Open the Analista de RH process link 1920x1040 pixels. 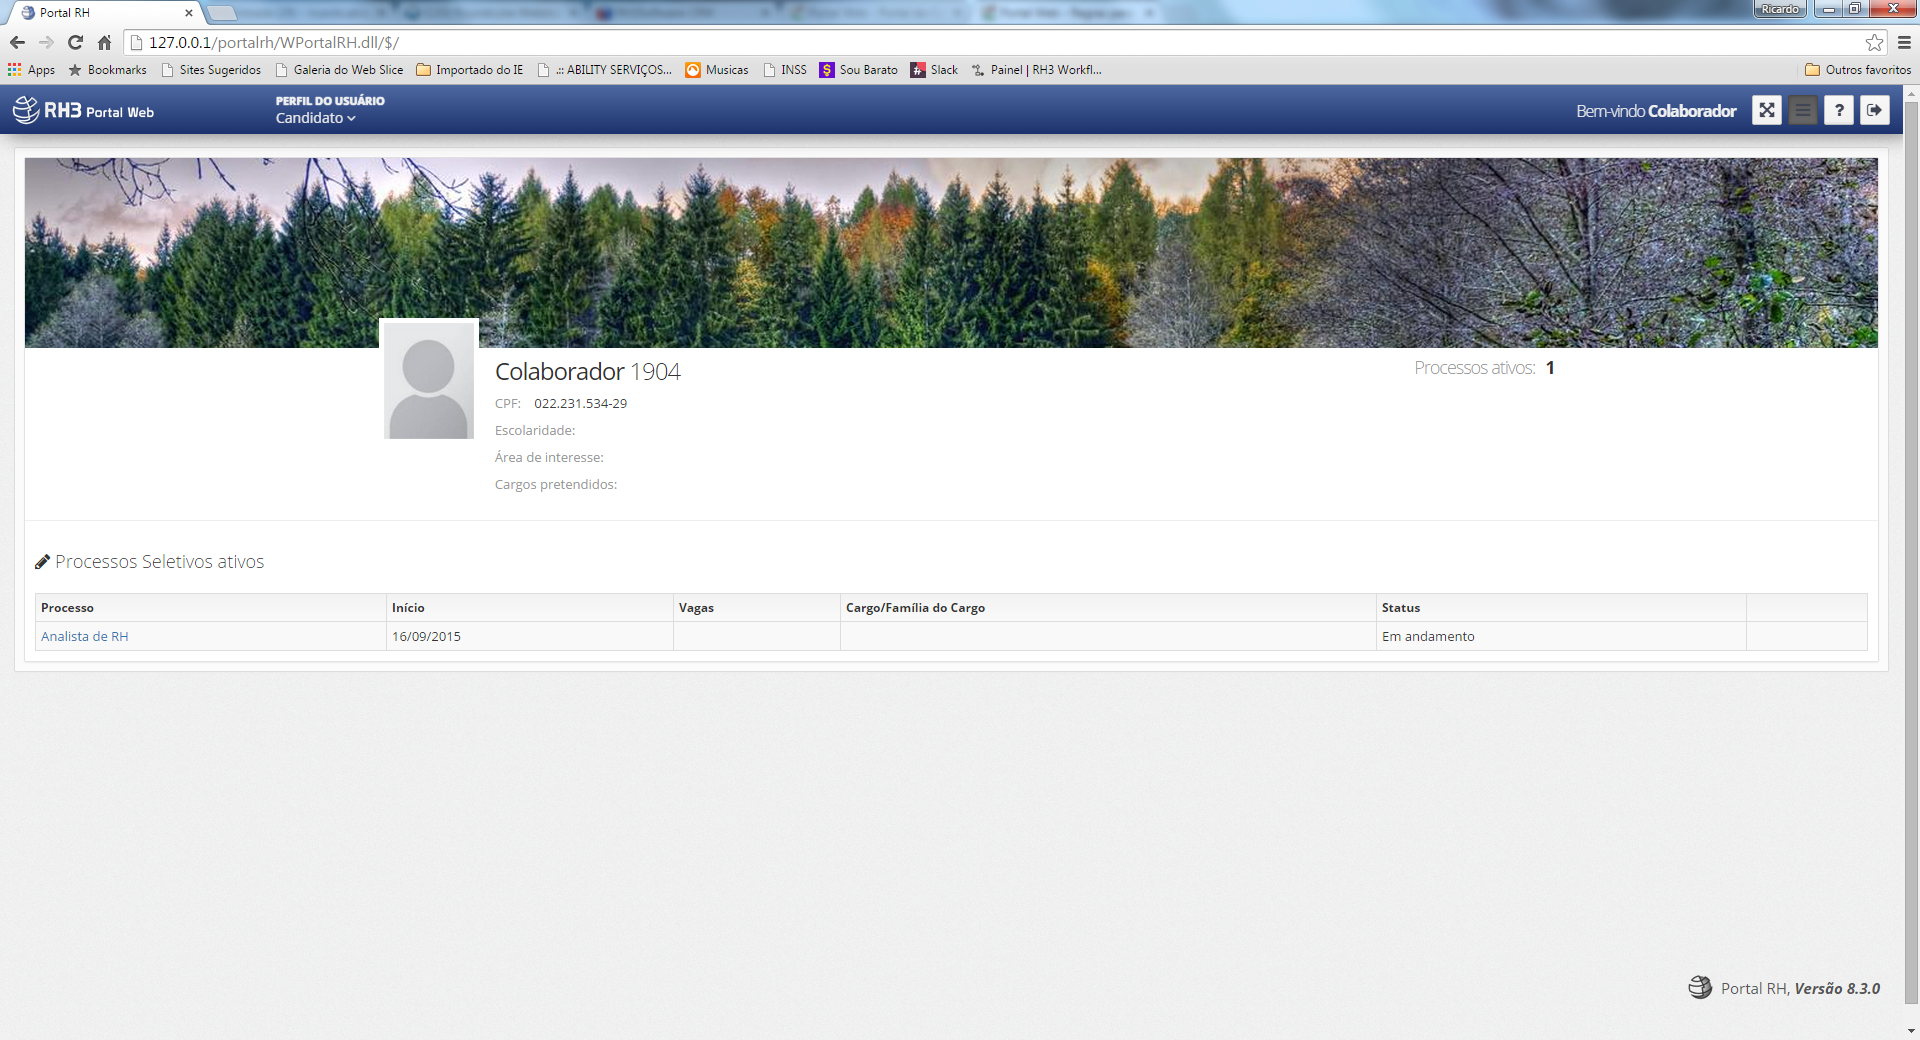[85, 637]
